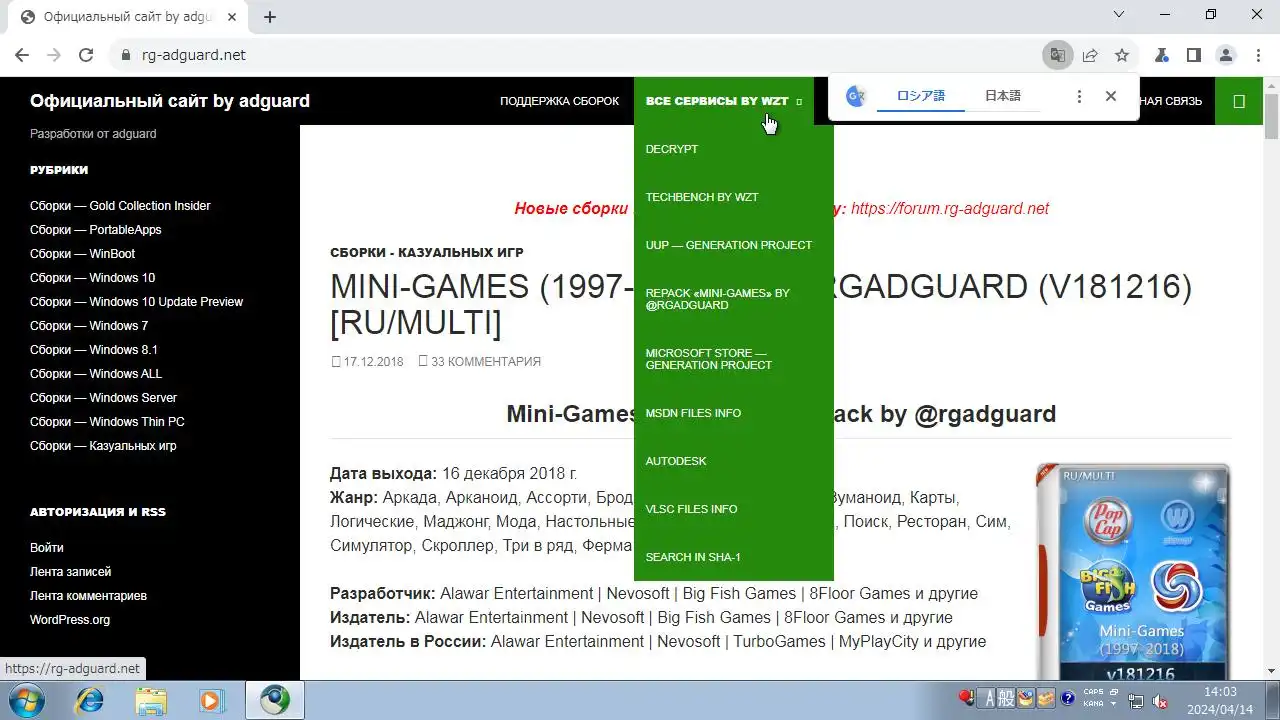
Task: Open Сборки — Gold Collection Insider category
Action: (120, 206)
